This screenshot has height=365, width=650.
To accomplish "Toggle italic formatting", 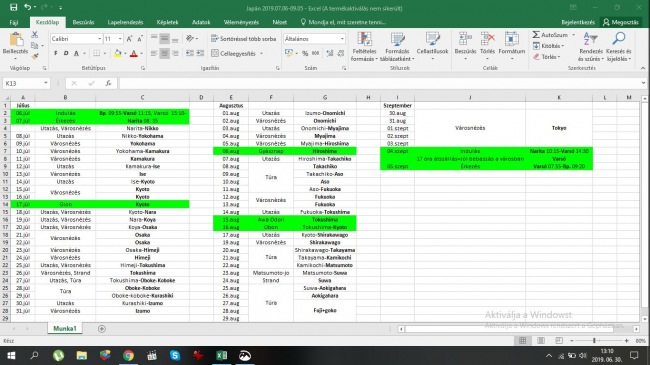I will (x=66, y=53).
